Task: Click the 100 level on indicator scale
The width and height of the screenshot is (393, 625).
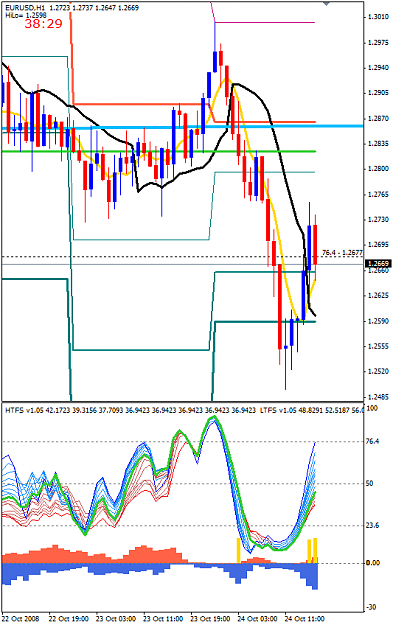Action: click(372, 409)
